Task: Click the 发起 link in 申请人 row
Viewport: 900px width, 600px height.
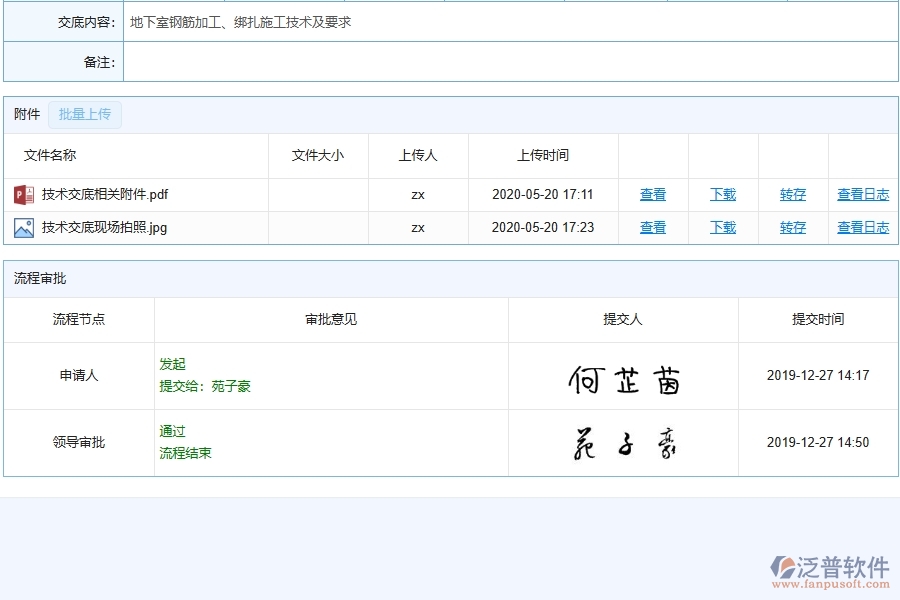Action: pyautogui.click(x=171, y=364)
